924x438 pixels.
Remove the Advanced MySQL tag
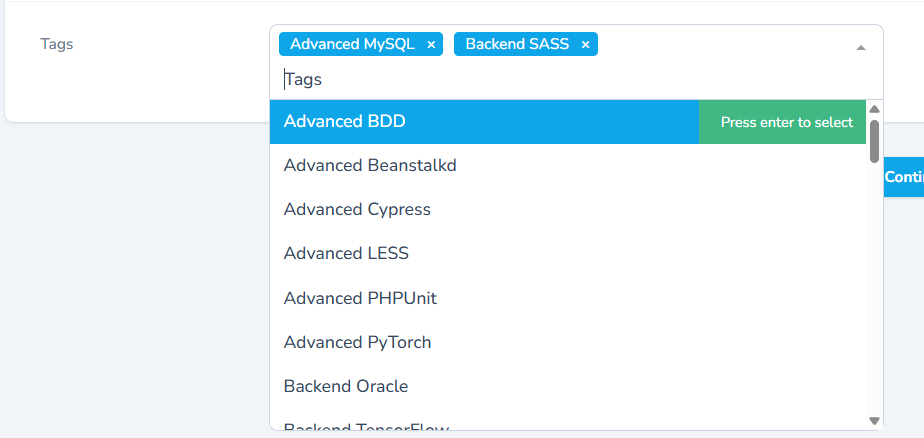pyautogui.click(x=431, y=44)
